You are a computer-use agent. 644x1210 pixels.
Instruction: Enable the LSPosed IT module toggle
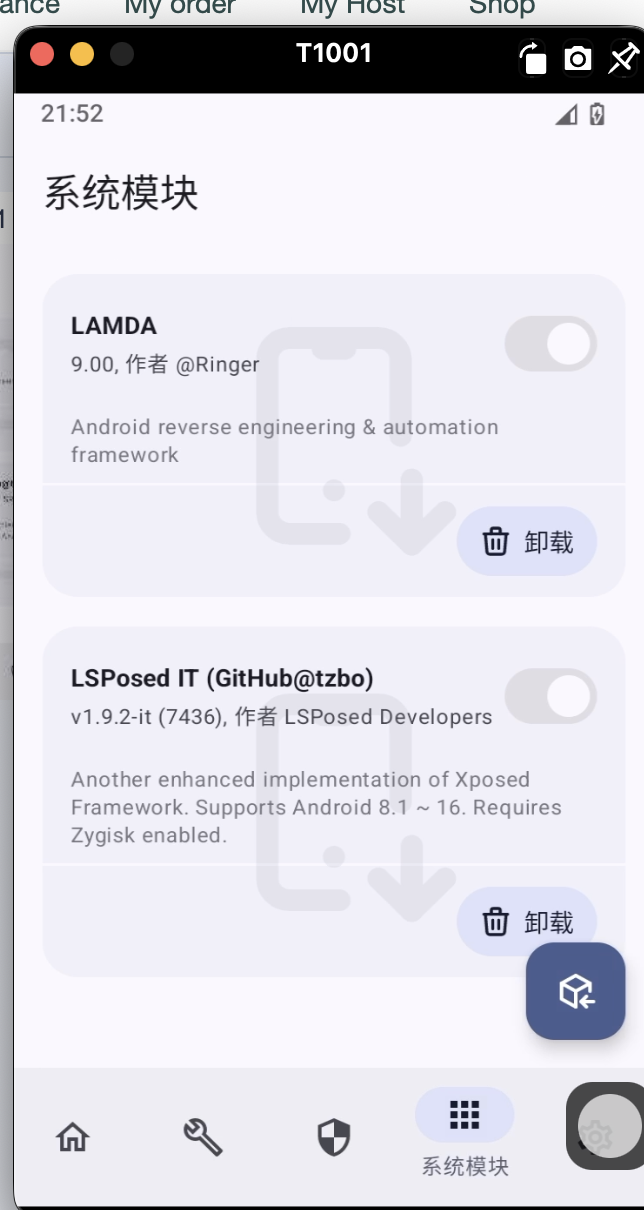(551, 697)
